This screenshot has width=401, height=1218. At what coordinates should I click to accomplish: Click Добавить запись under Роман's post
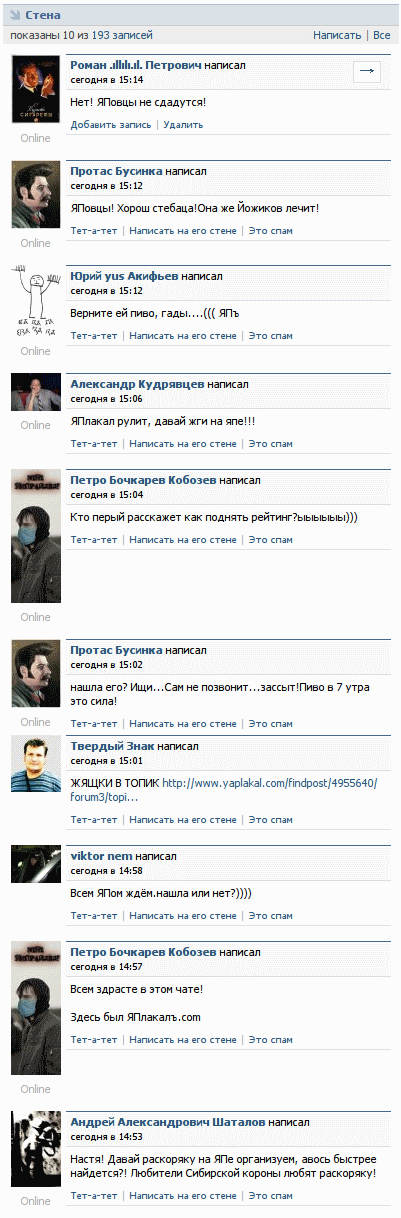(x=111, y=125)
